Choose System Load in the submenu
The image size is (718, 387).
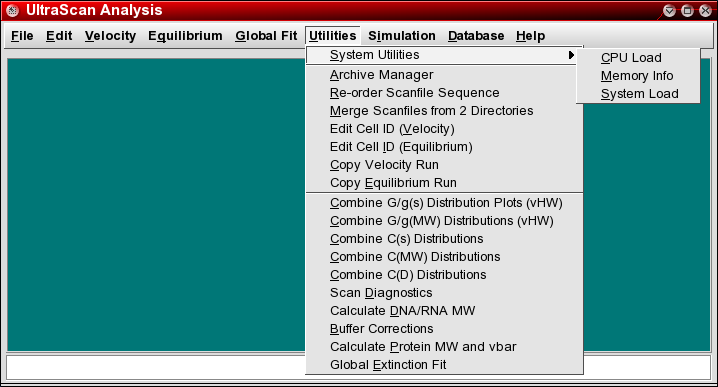point(638,93)
